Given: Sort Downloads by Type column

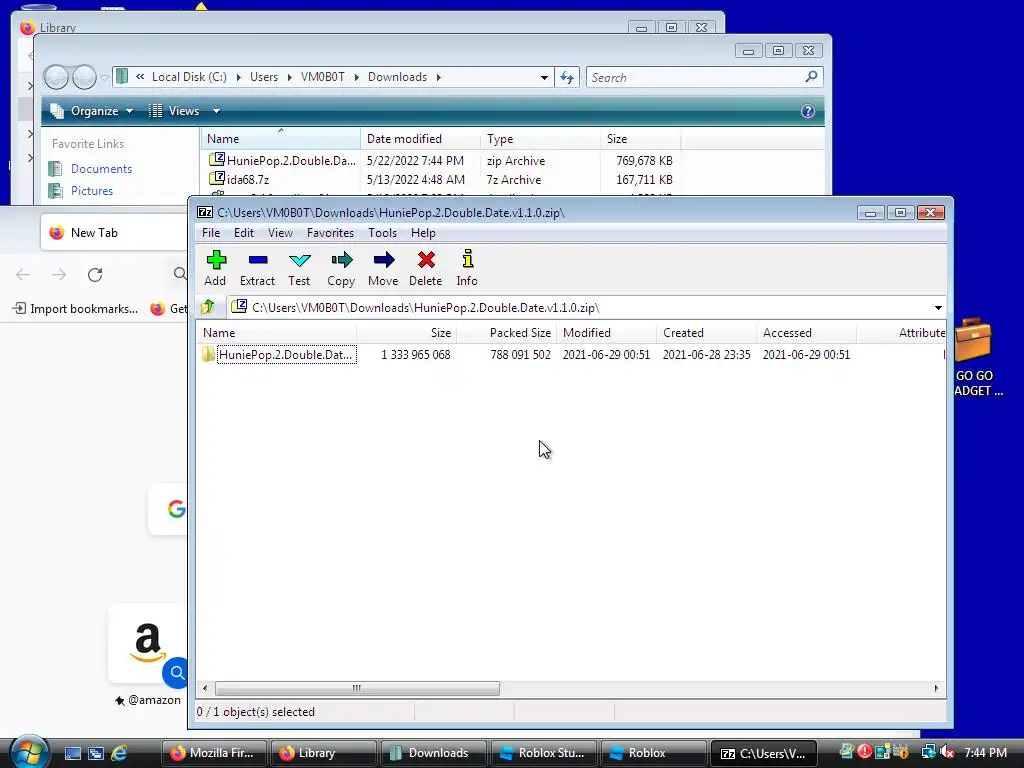Looking at the screenshot, I should (x=540, y=138).
